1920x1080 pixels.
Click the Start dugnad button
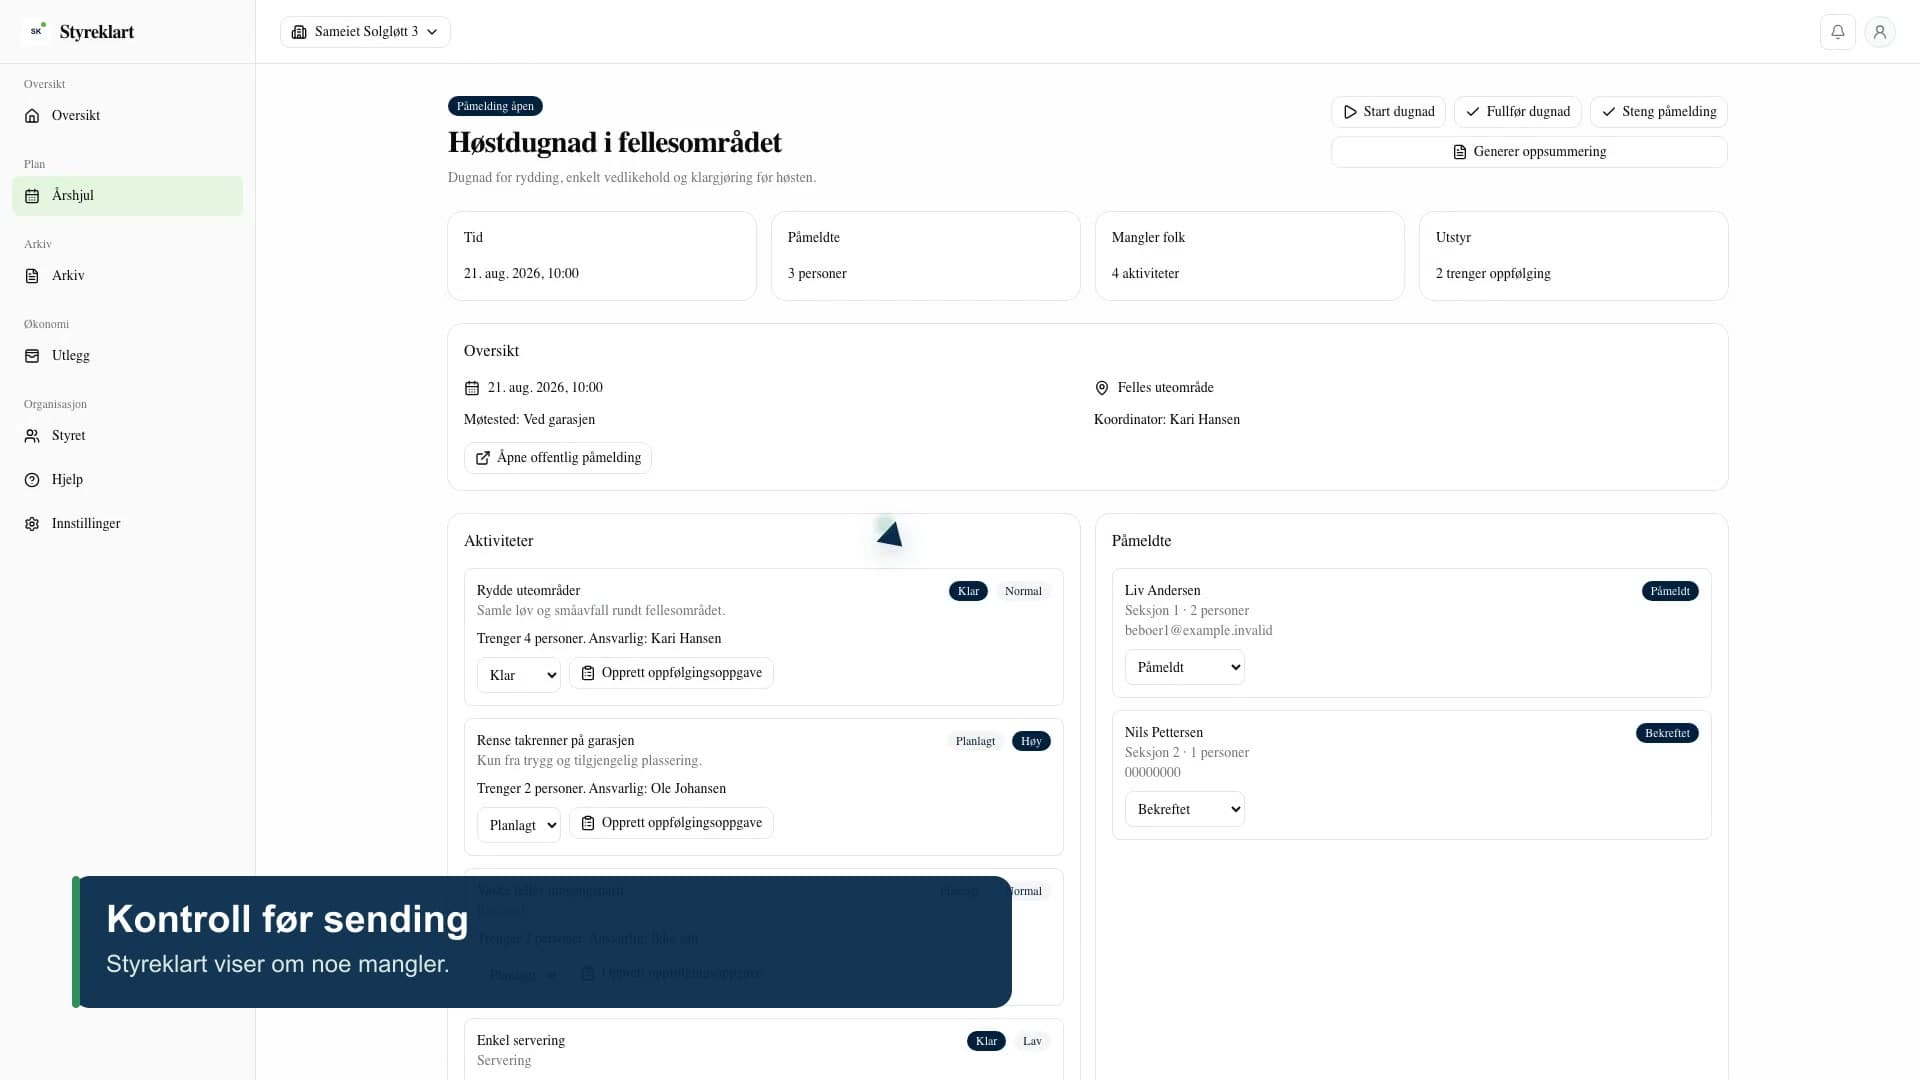1388,112
